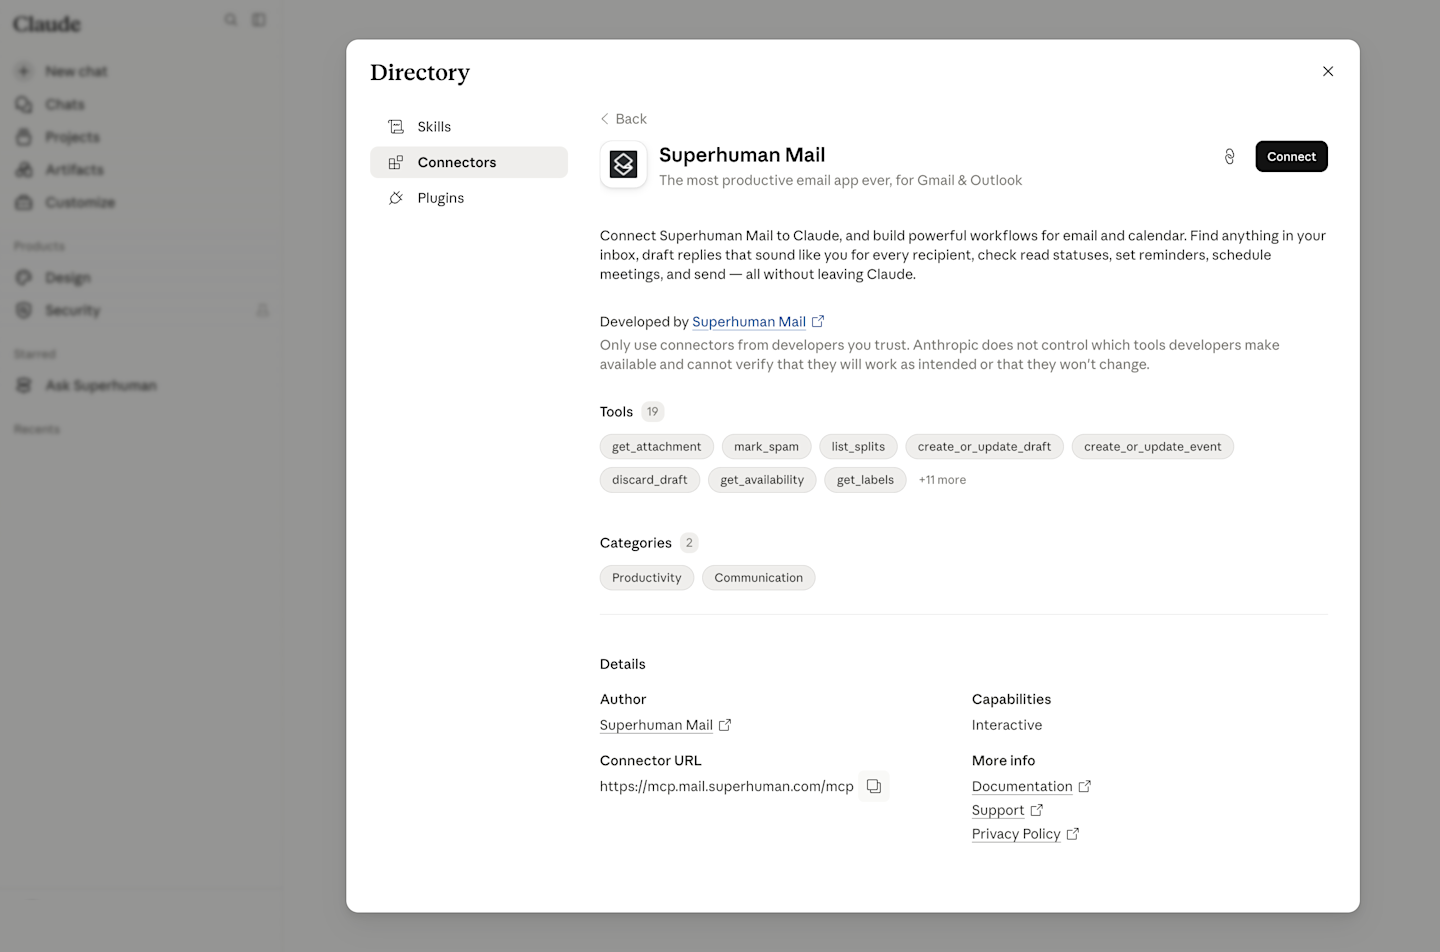Click external icon next to Author link

(725, 726)
